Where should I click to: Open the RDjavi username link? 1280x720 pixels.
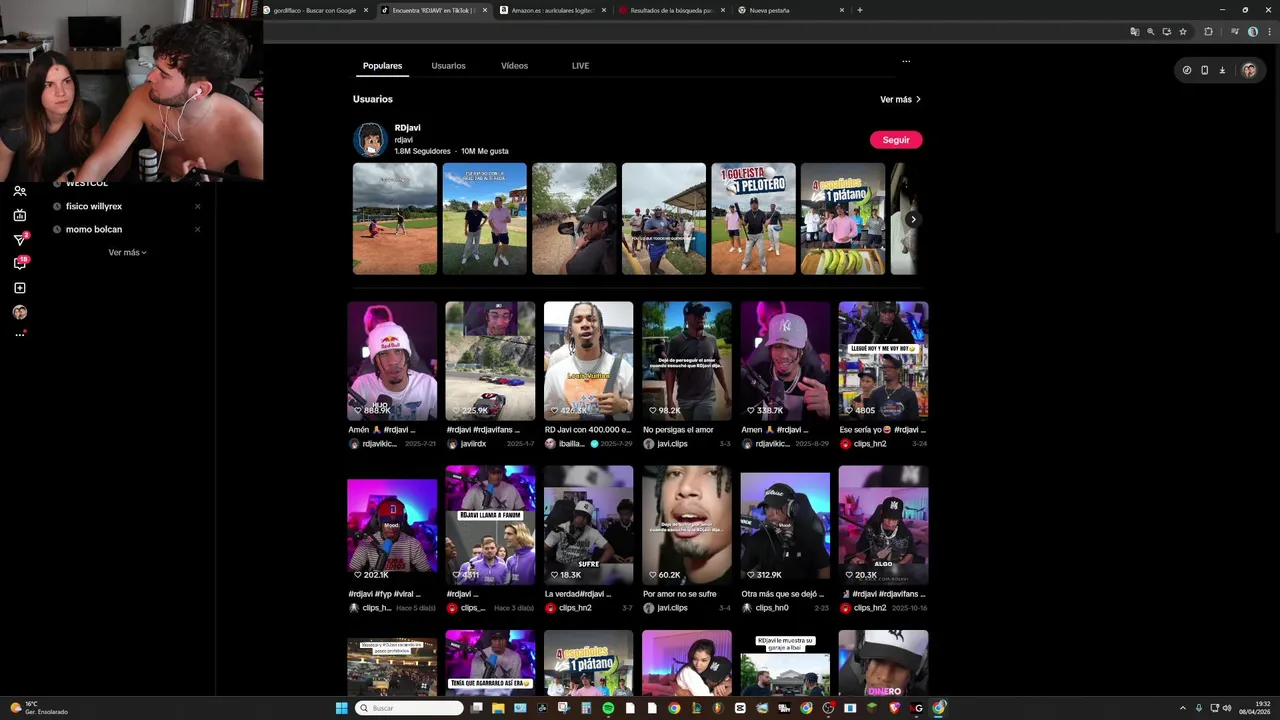pyautogui.click(x=407, y=128)
